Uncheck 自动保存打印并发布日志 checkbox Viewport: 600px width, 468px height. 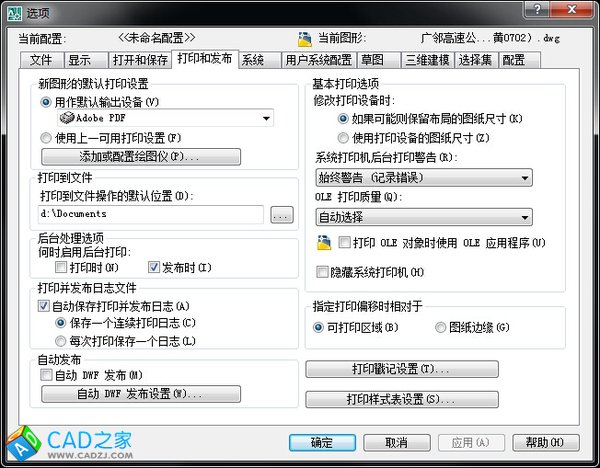[x=43, y=306]
